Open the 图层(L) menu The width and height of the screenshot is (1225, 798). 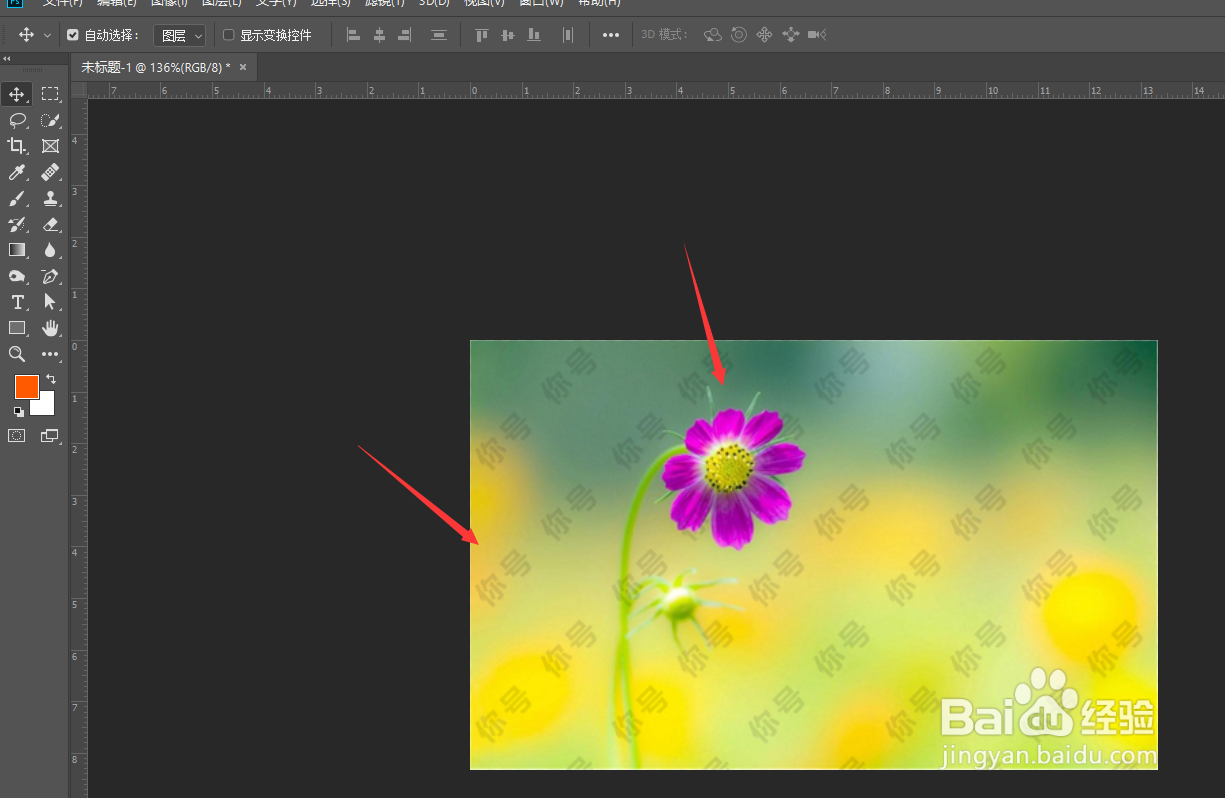point(221,3)
